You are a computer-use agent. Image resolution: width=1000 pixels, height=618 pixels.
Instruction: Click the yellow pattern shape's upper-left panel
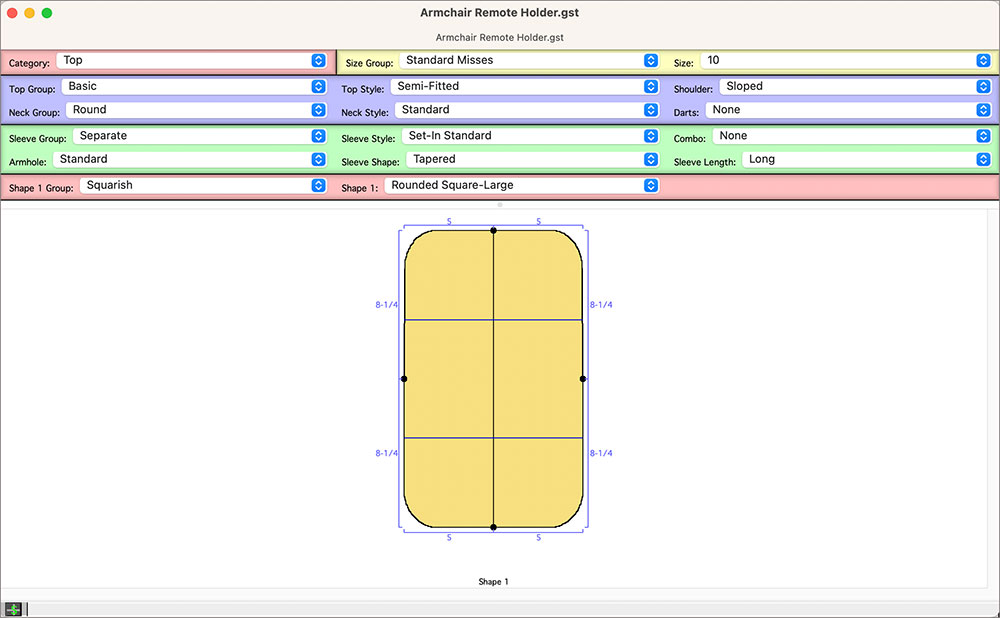(448, 275)
